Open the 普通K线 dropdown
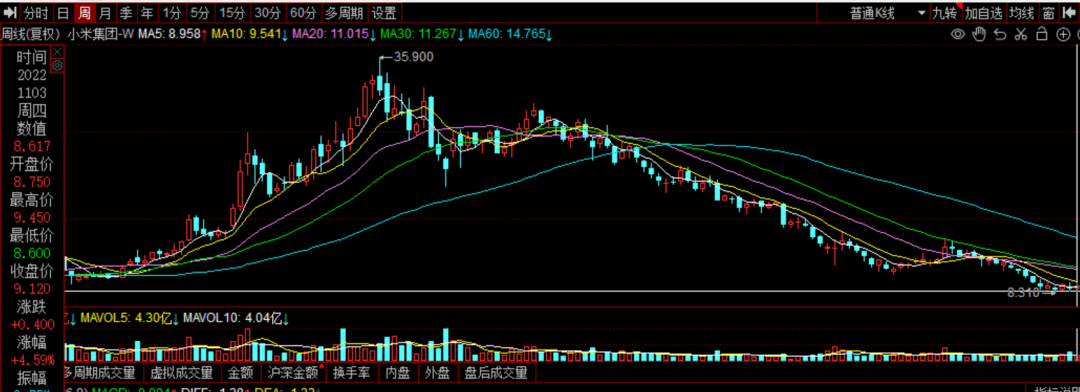The image size is (1080, 392). click(x=888, y=12)
